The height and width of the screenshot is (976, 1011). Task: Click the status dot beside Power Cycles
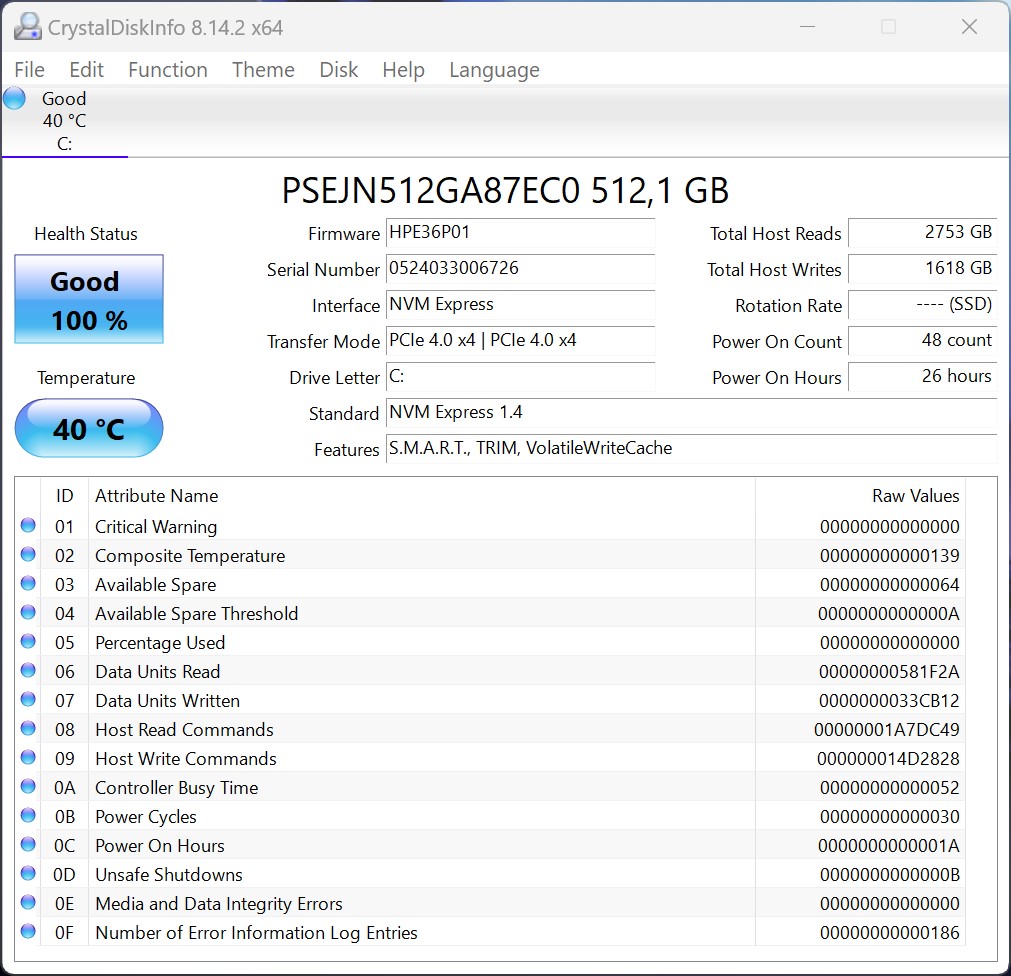tap(28, 816)
